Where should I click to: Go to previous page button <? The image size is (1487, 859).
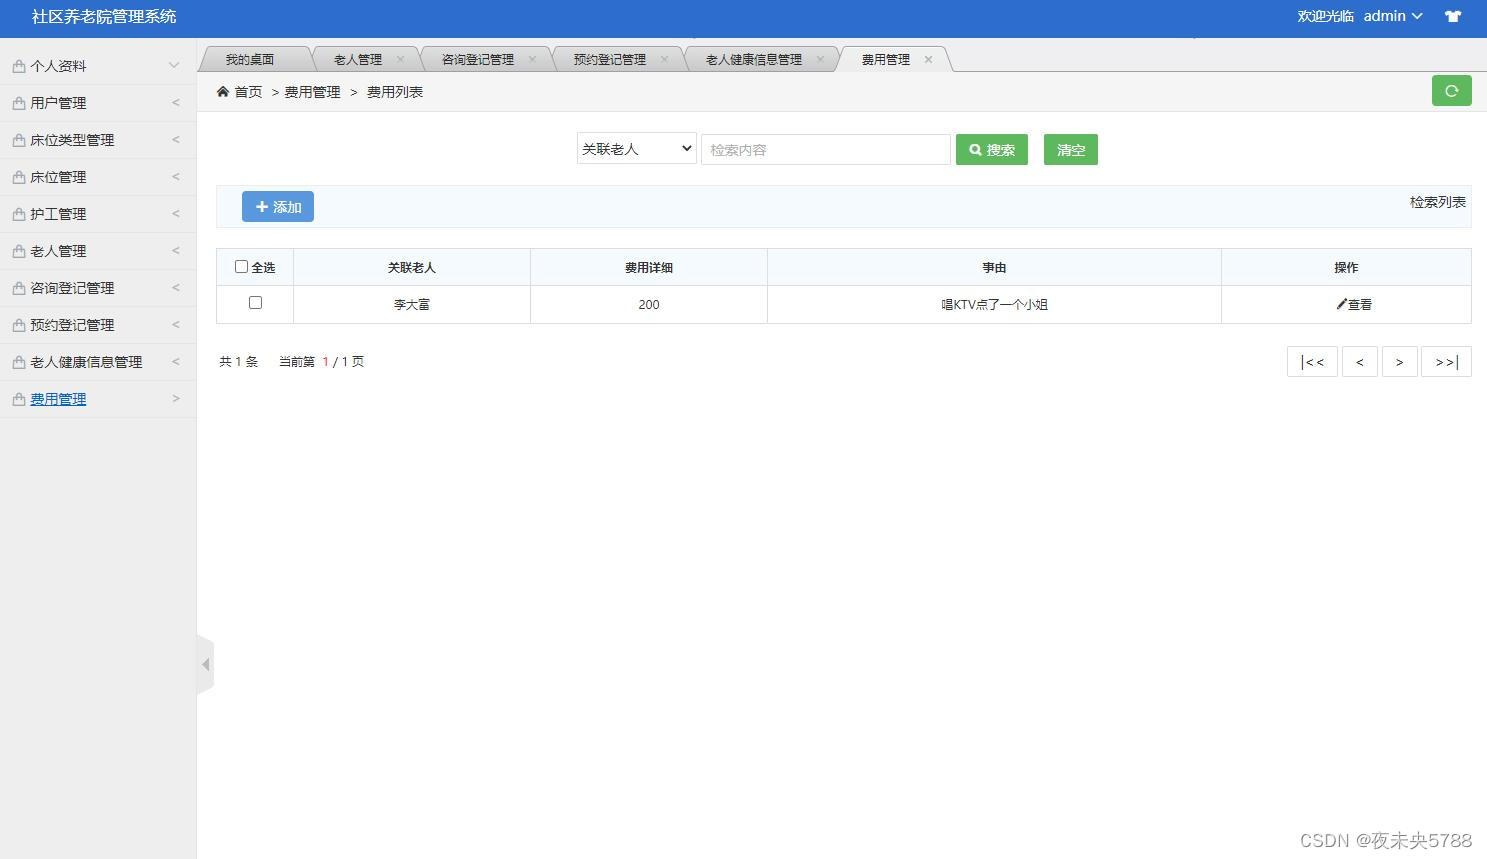click(x=1359, y=361)
